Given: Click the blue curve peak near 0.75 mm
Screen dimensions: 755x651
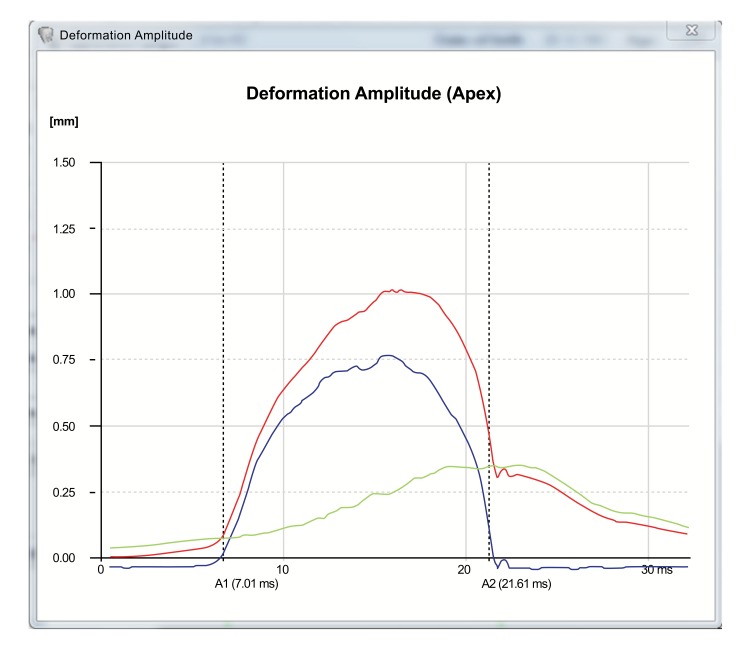Looking at the screenshot, I should click(388, 356).
